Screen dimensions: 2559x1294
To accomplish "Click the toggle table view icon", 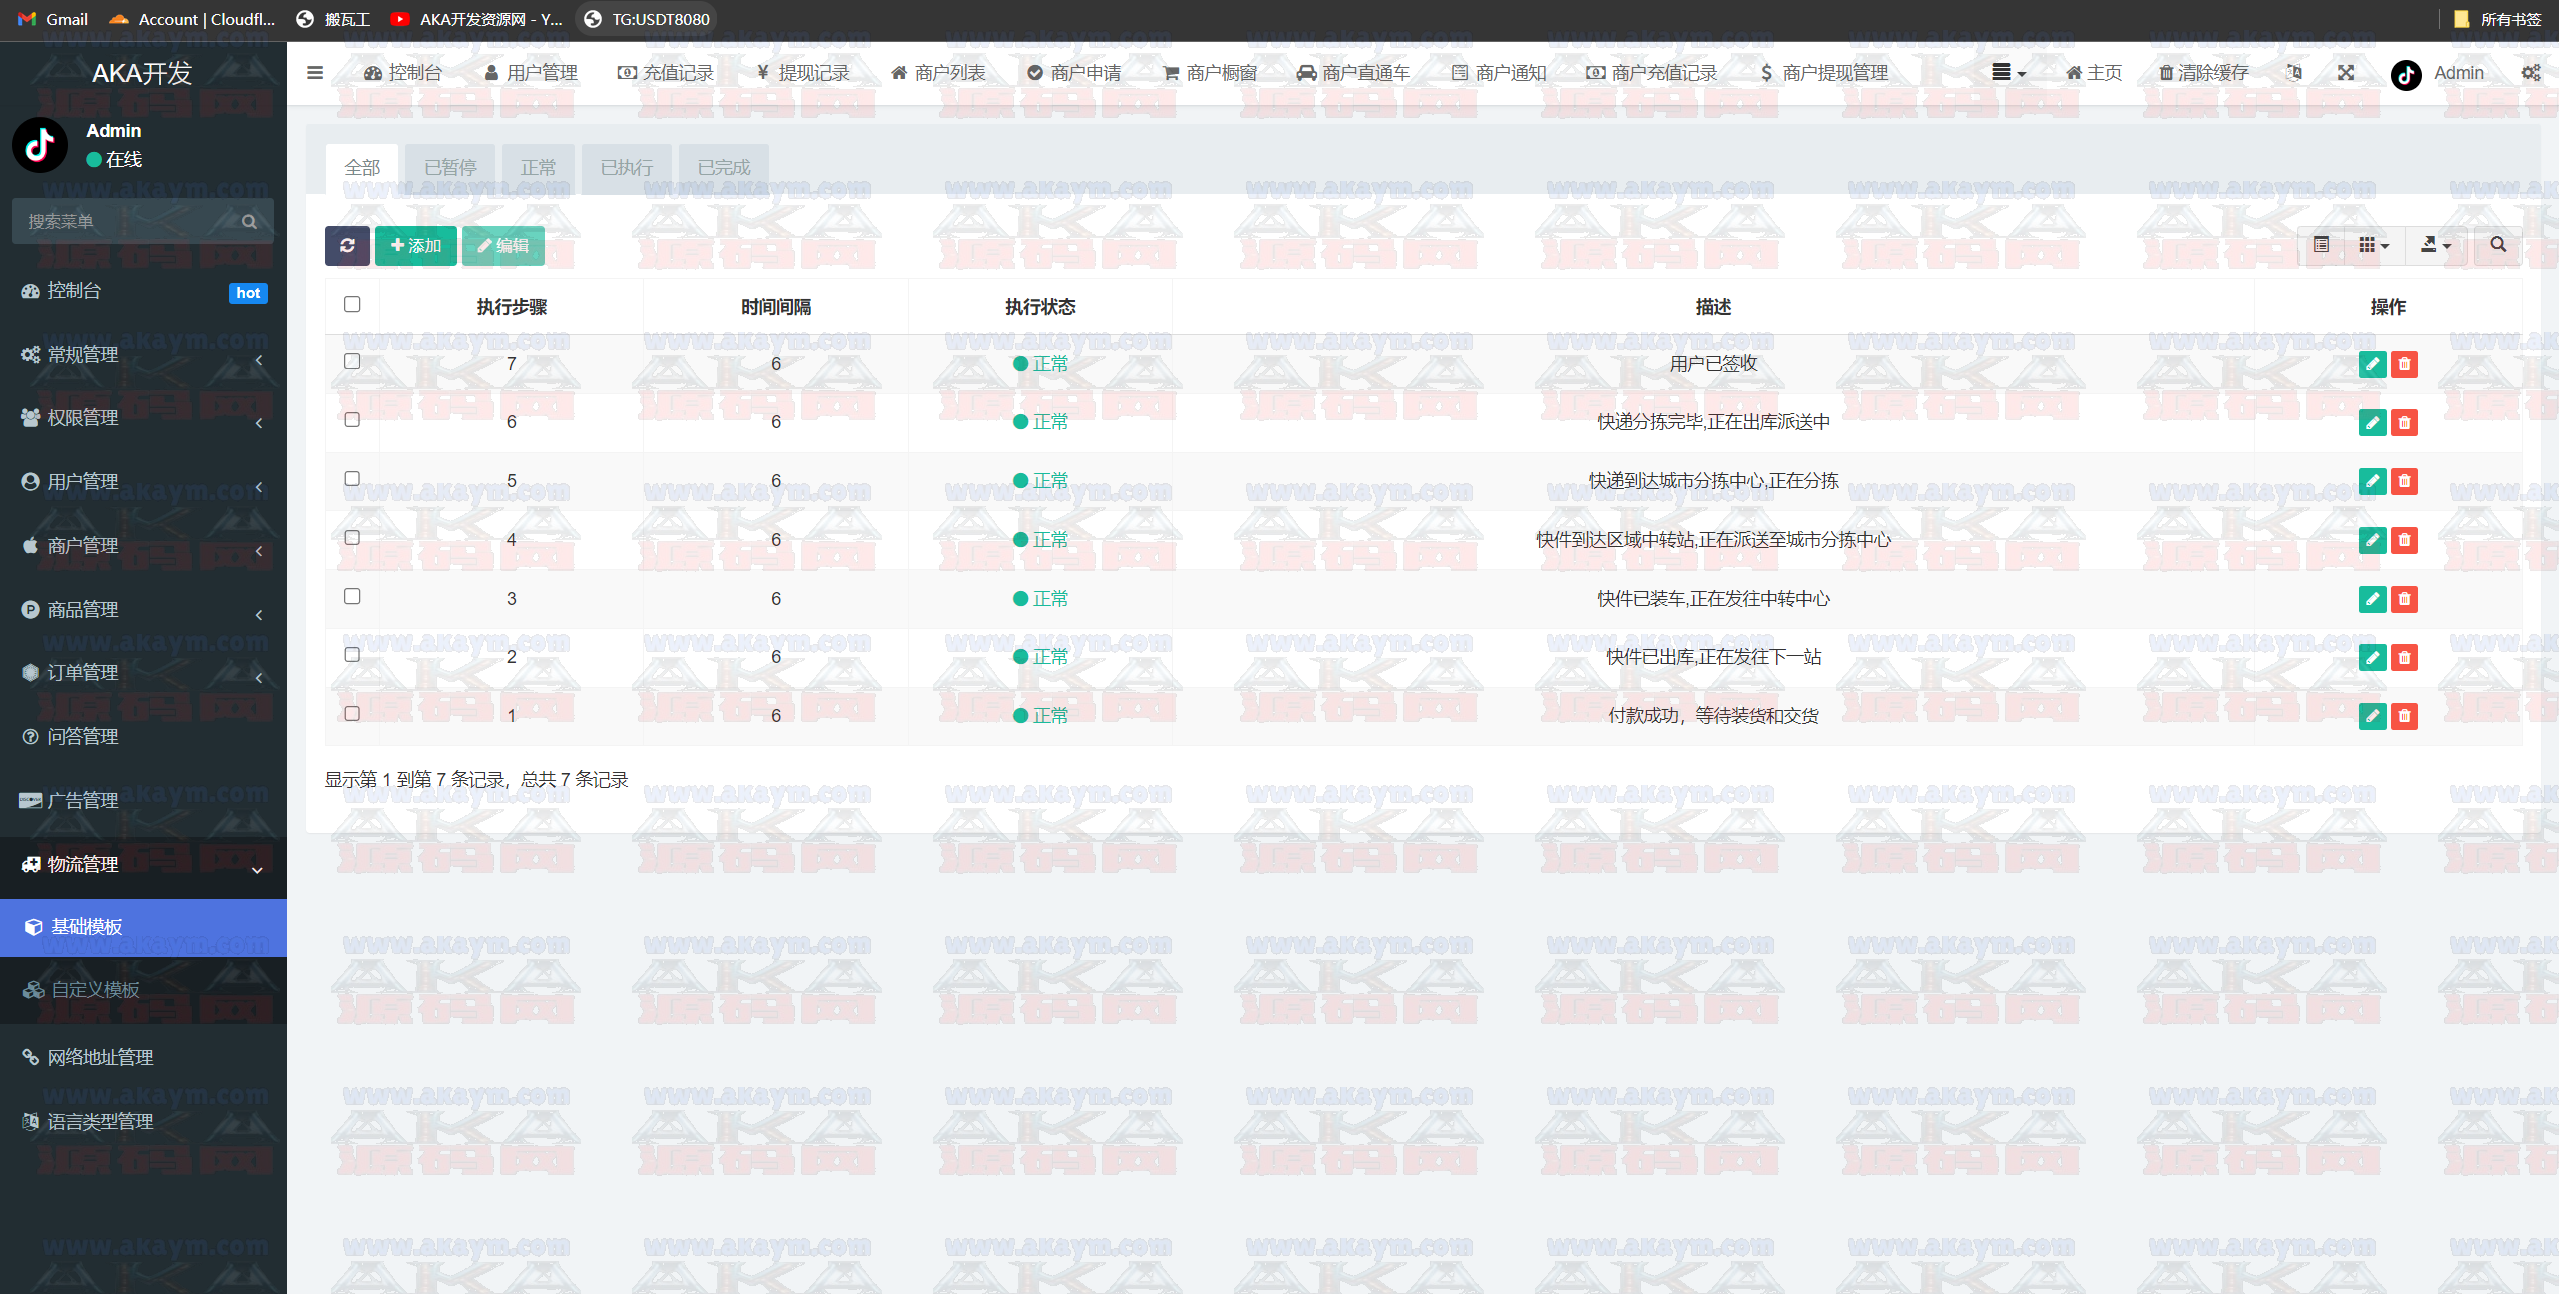I will (x=2321, y=245).
